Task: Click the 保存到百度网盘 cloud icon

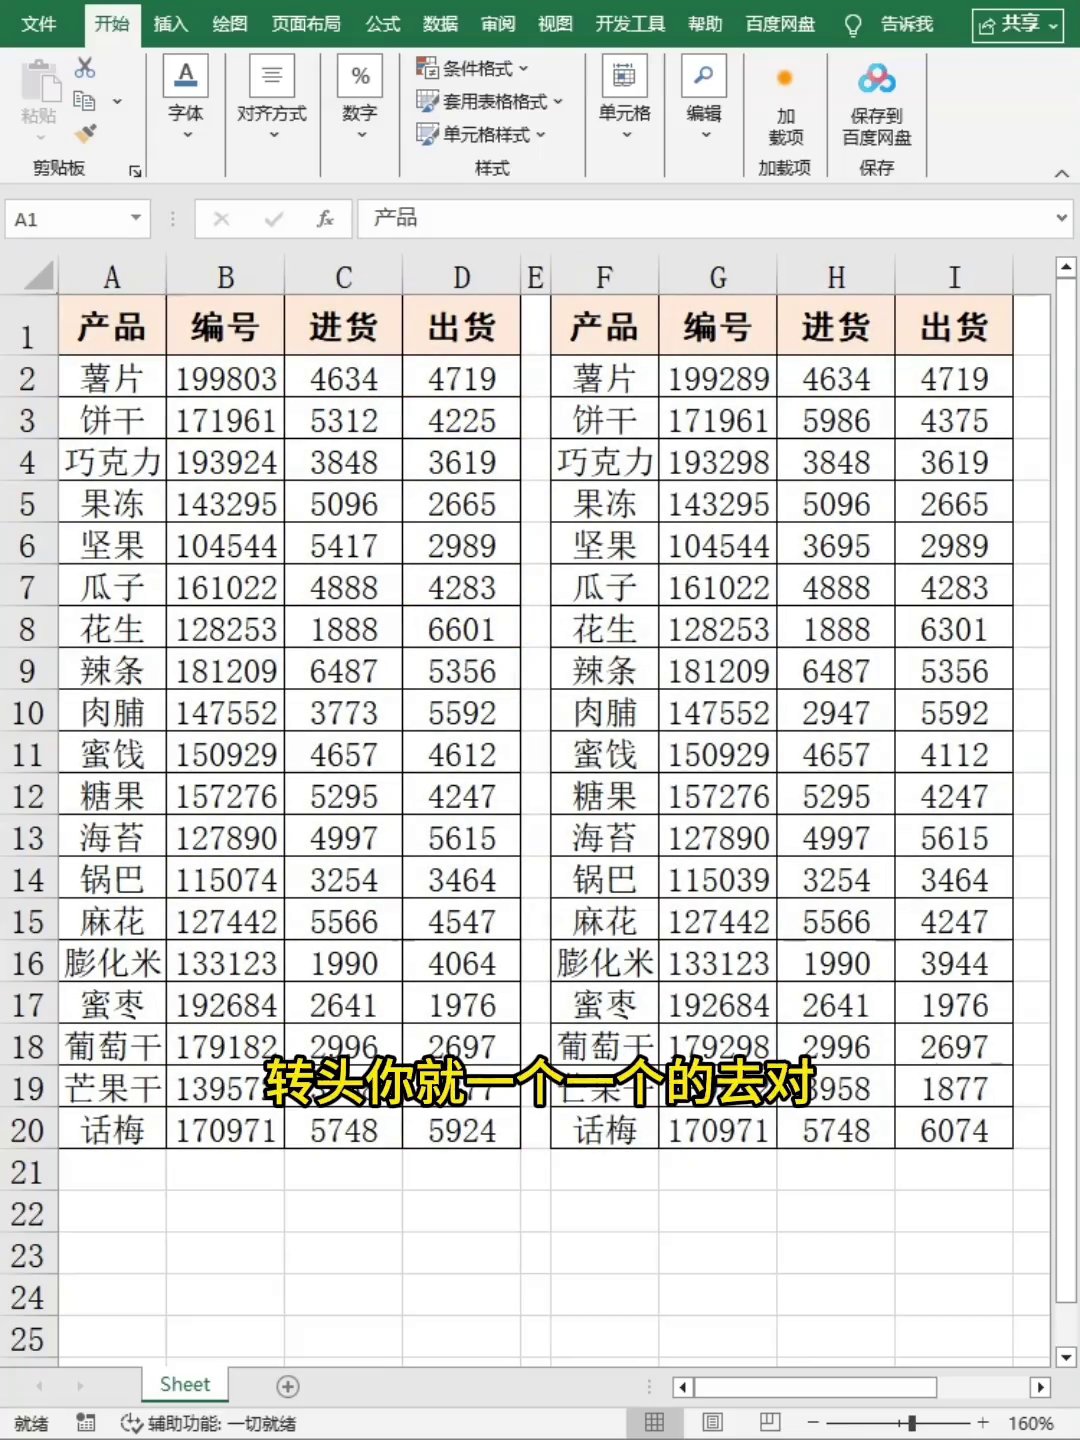Action: pyautogui.click(x=876, y=78)
